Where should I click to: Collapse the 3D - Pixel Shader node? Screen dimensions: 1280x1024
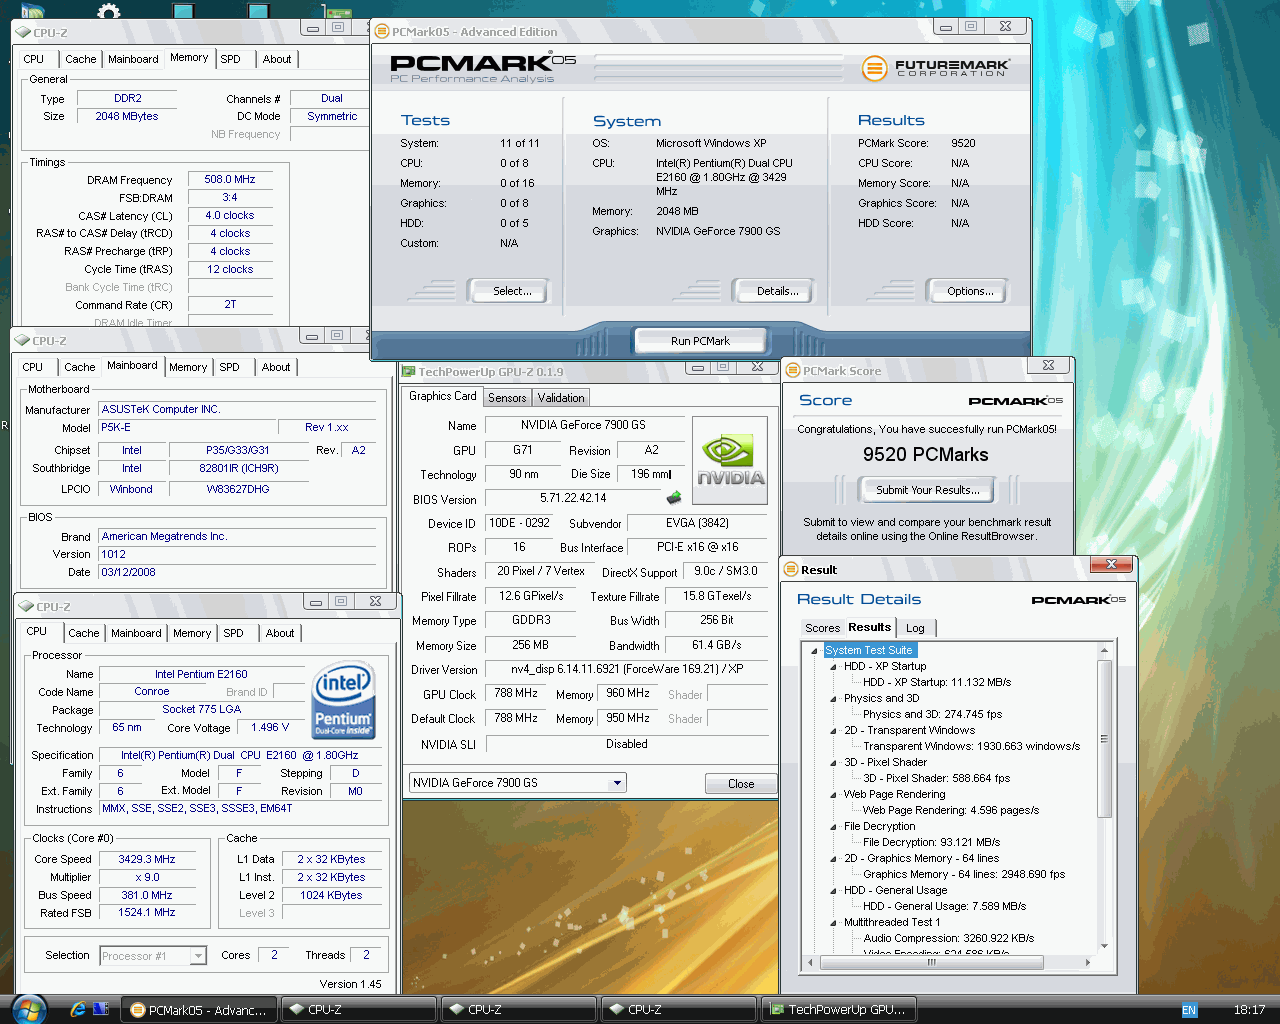(x=833, y=762)
